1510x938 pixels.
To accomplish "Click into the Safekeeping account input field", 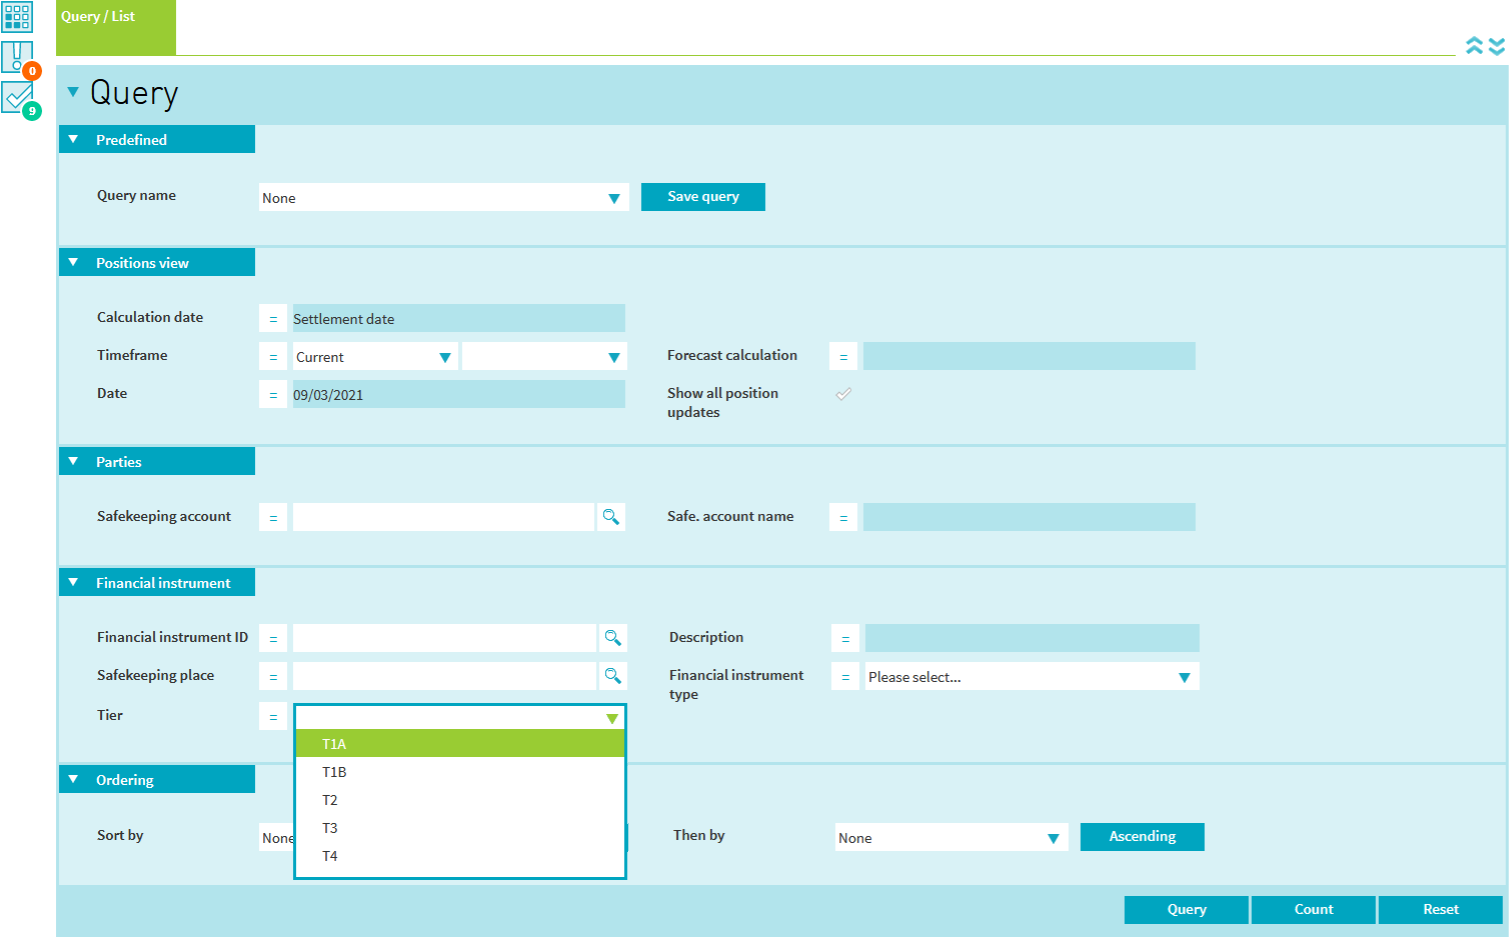I will [x=443, y=517].
